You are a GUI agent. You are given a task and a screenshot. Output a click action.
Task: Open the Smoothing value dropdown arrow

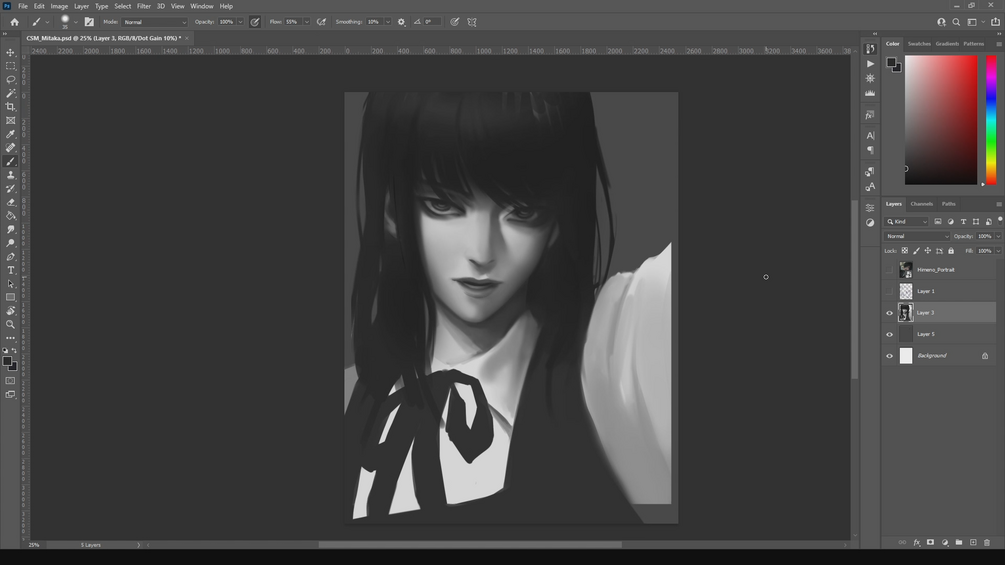[x=388, y=22]
